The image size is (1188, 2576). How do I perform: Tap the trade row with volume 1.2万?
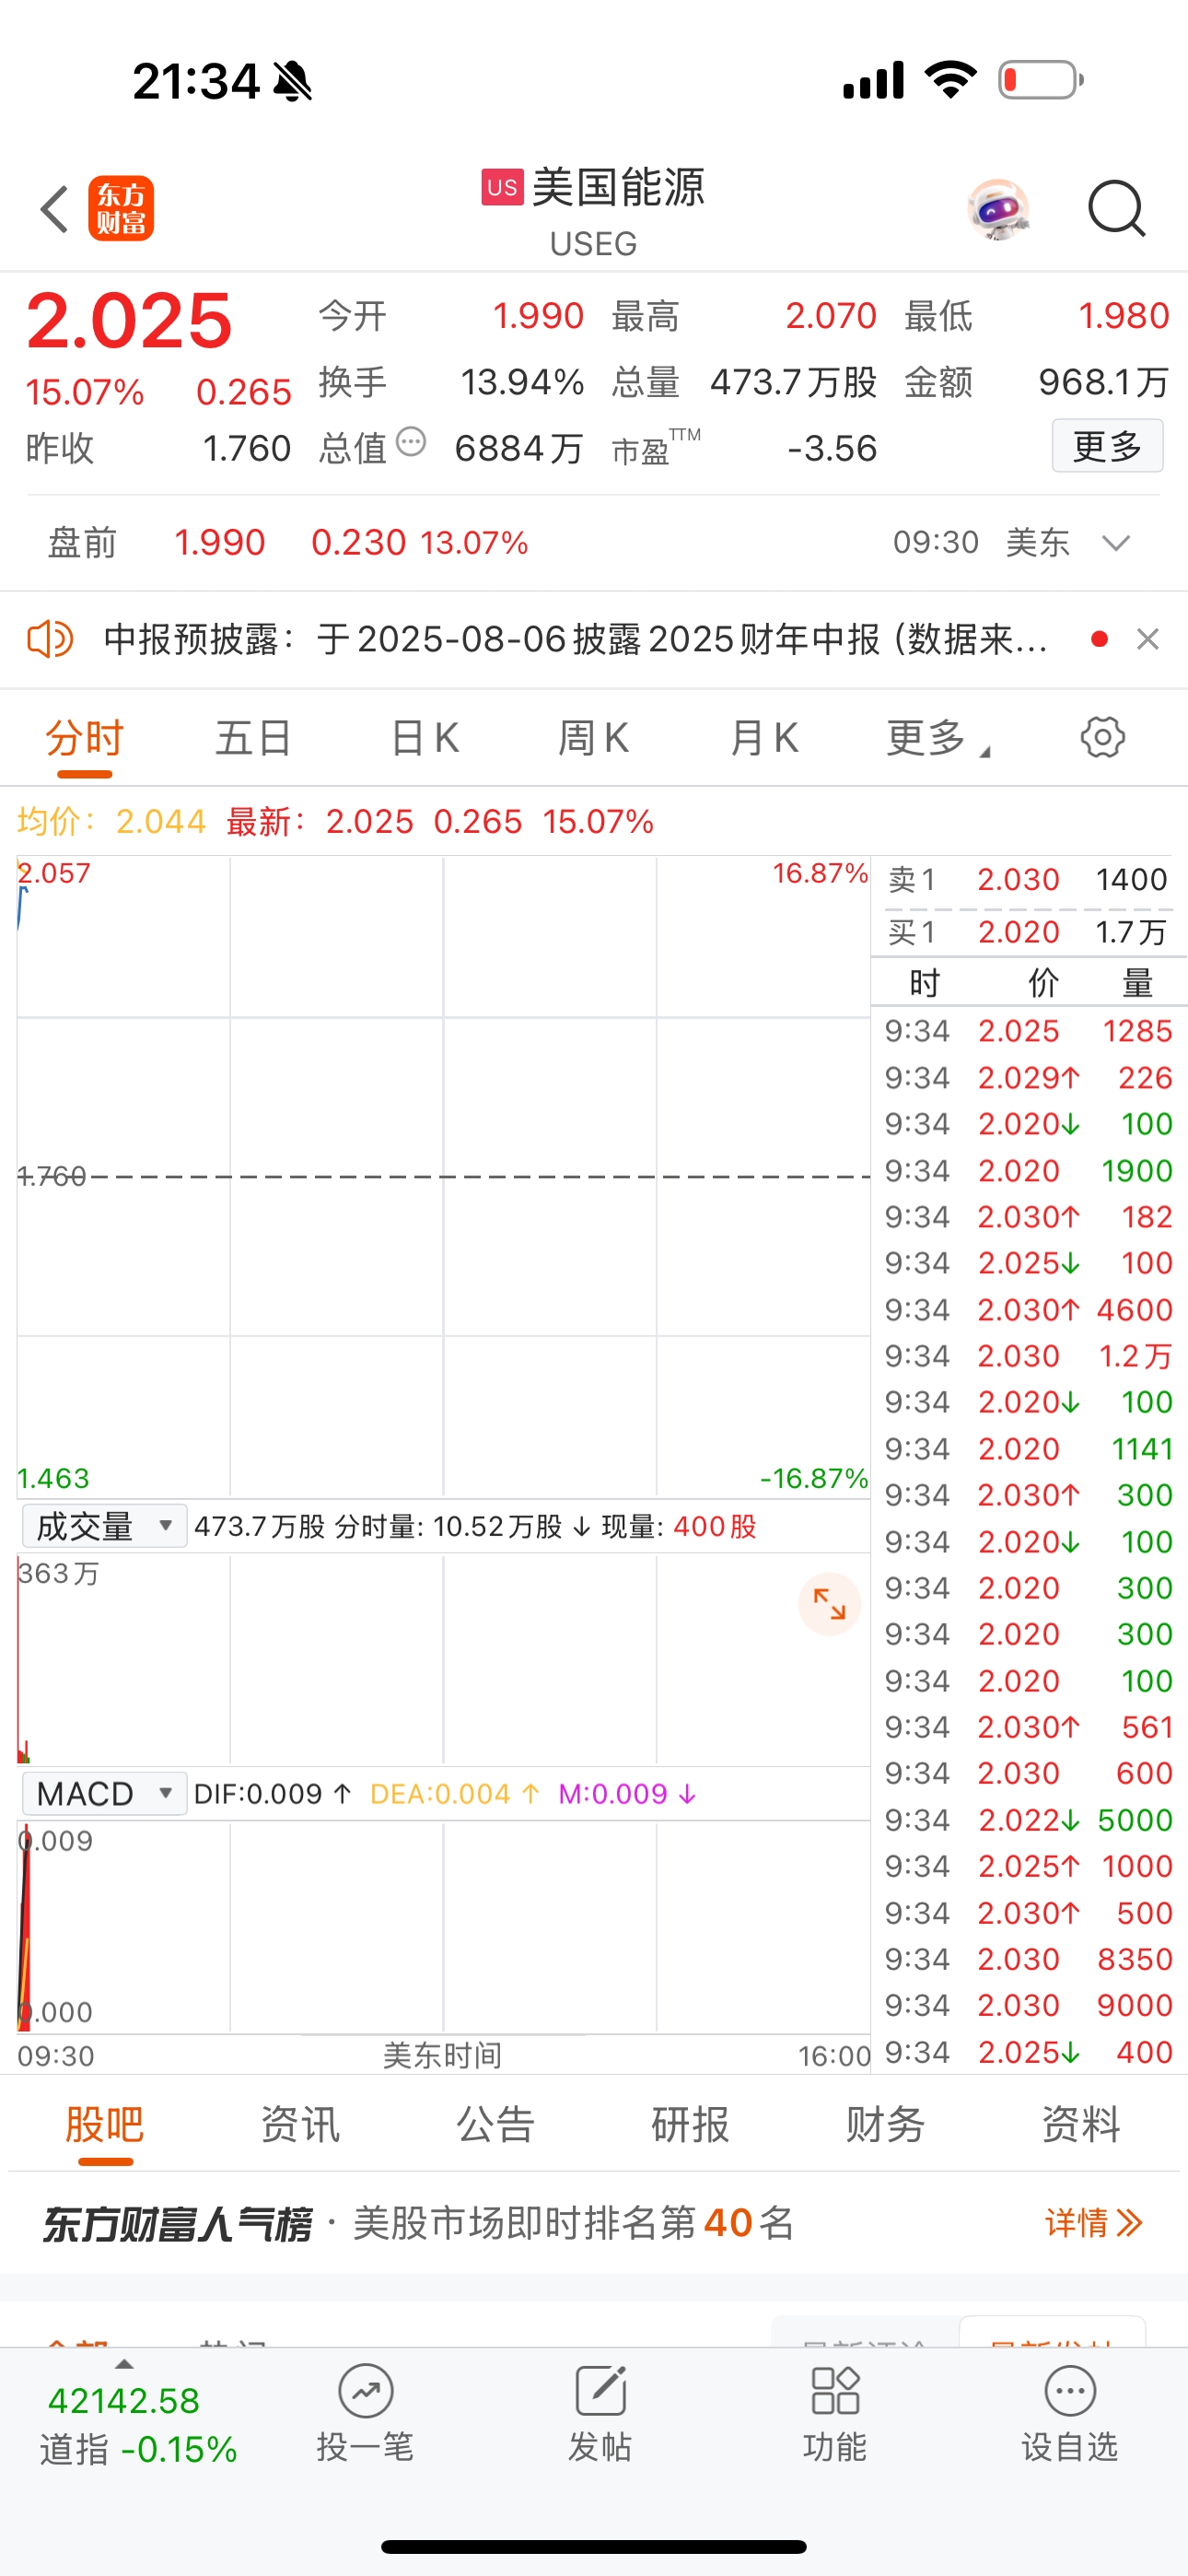(1029, 1356)
